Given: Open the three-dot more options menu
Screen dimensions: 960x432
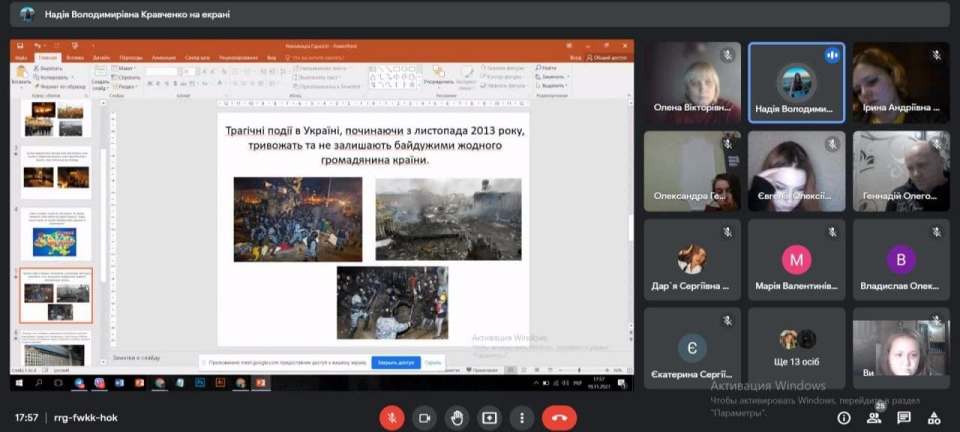Looking at the screenshot, I should click(521, 417).
